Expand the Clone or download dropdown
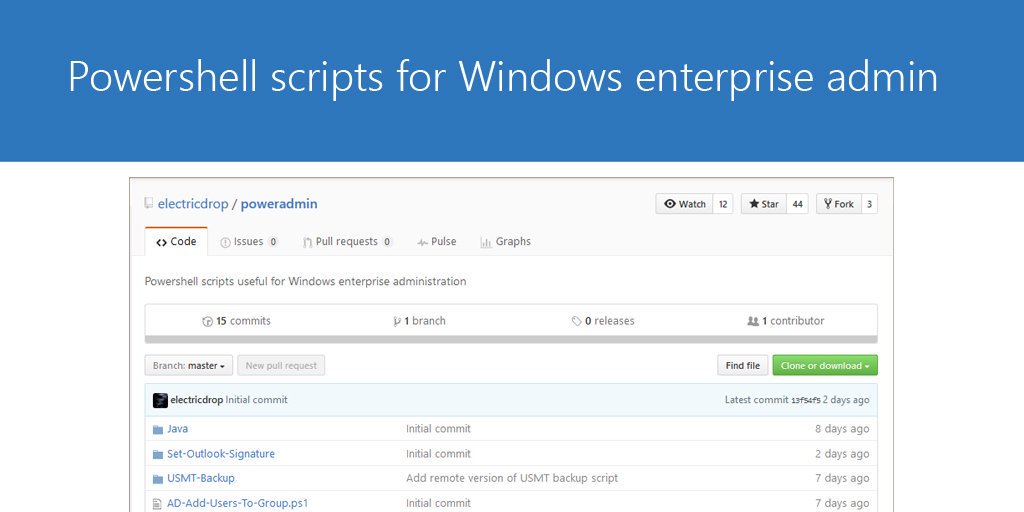Screen dimensions: 1024x512 pos(825,366)
